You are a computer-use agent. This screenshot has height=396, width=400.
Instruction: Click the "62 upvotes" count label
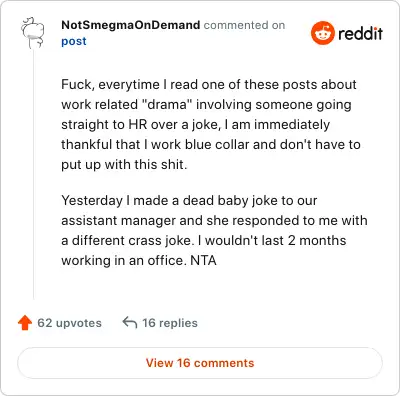[x=69, y=323]
